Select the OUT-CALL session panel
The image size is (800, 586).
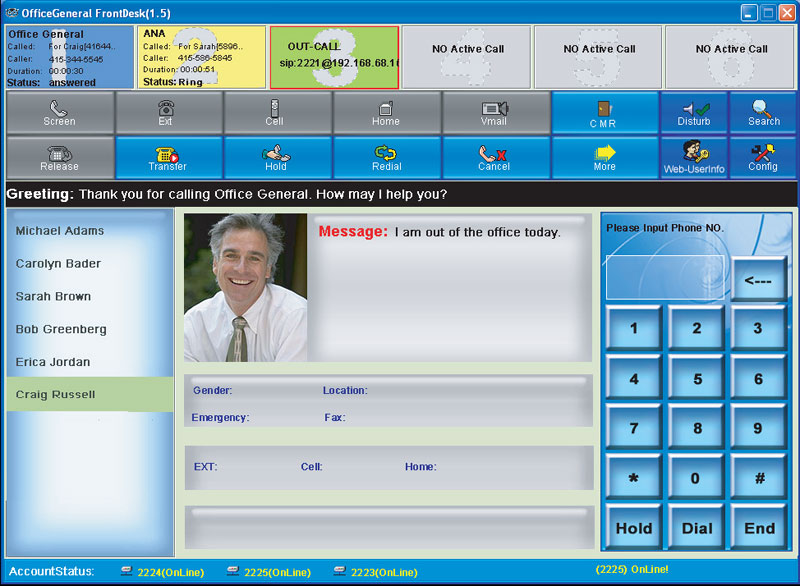333,56
